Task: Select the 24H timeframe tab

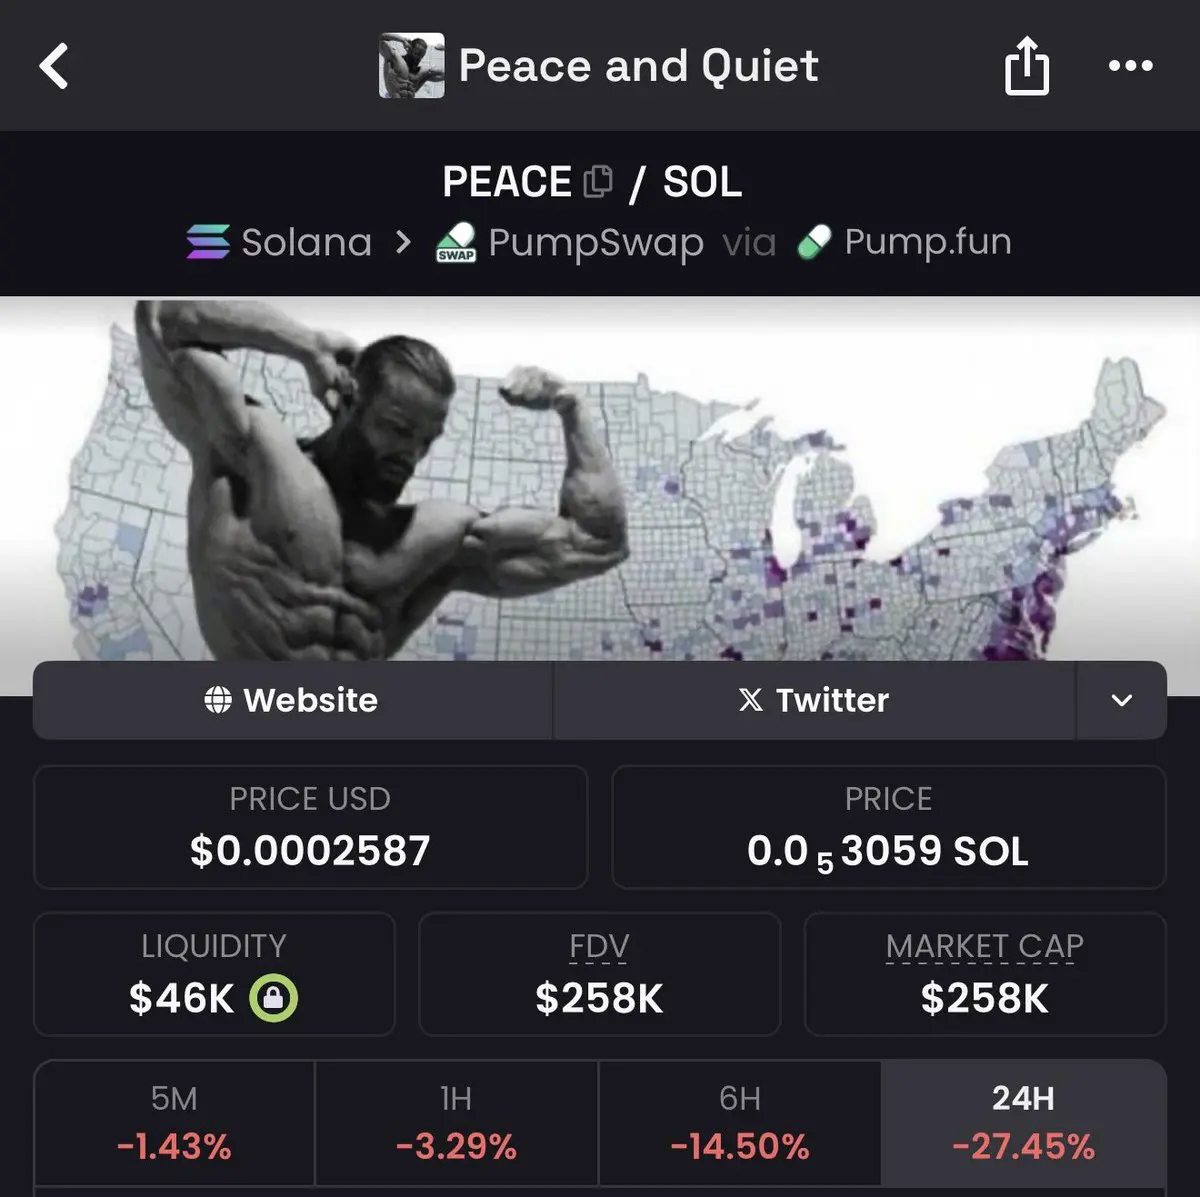Action: [x=1024, y=1123]
